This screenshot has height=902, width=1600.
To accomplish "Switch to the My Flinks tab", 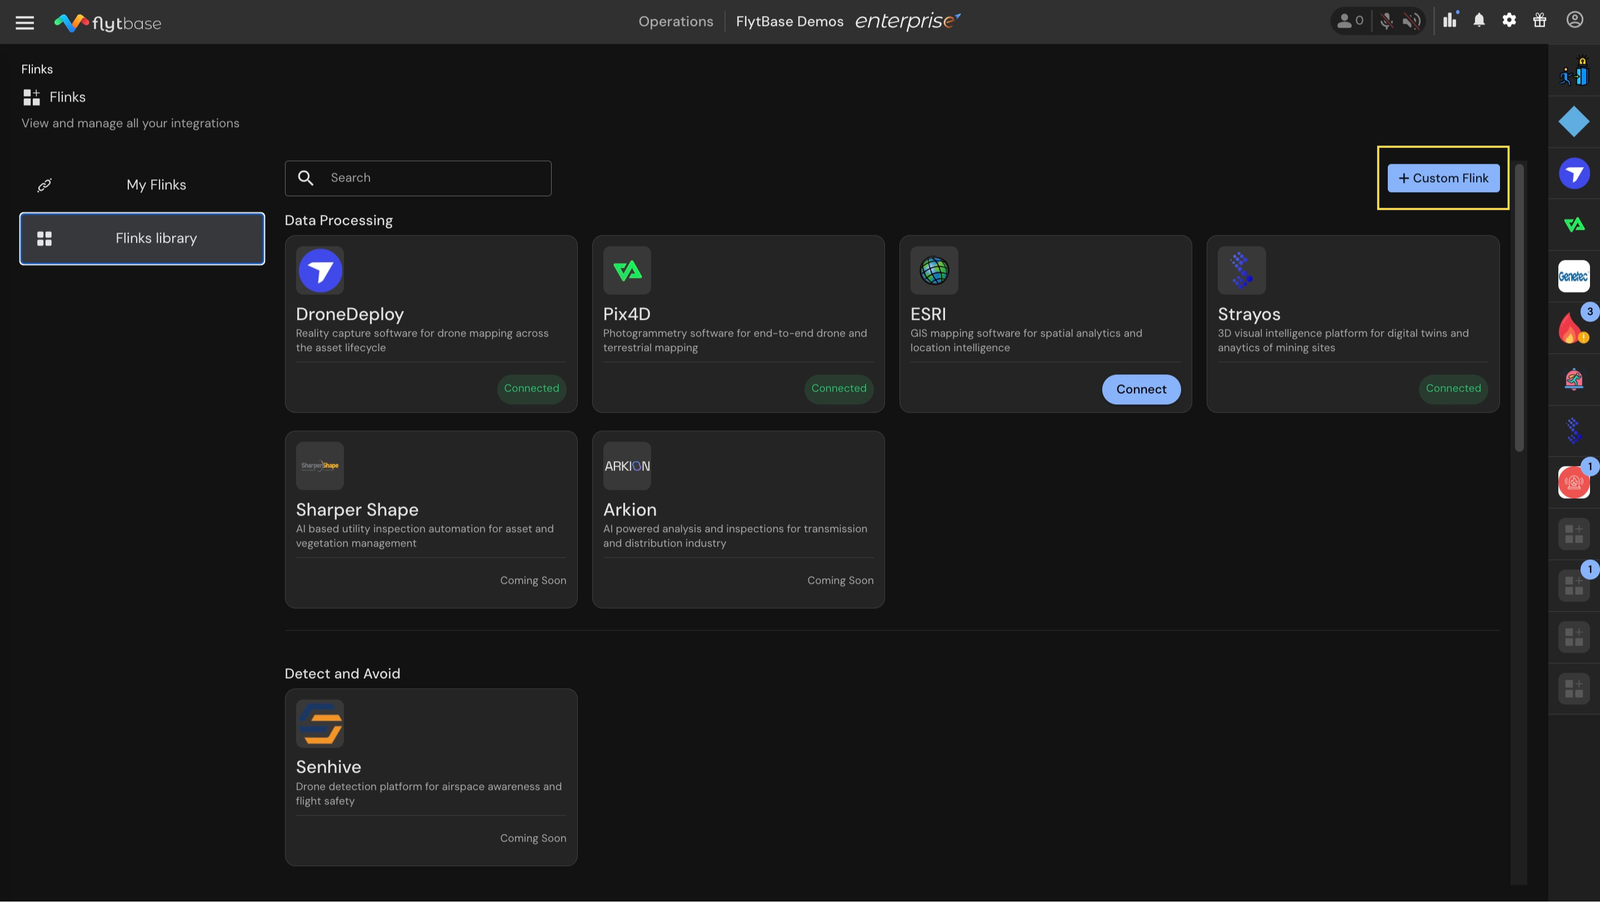I will point(142,185).
